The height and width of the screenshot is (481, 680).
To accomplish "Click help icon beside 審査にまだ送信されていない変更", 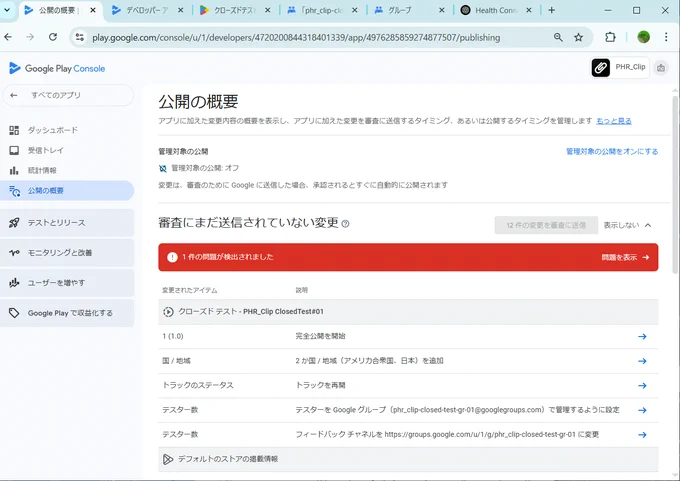I will click(x=345, y=224).
